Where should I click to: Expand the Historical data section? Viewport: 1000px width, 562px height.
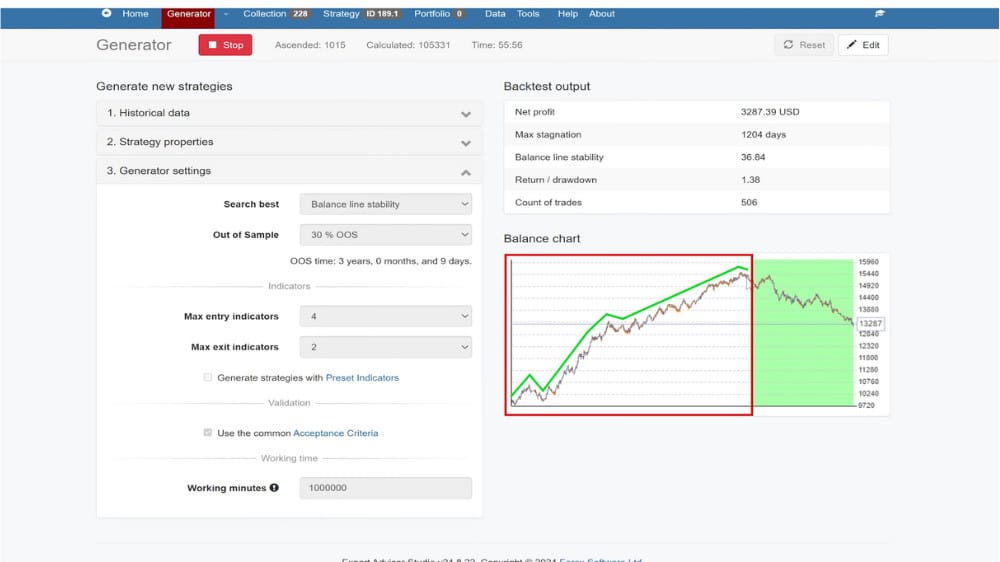pos(288,114)
